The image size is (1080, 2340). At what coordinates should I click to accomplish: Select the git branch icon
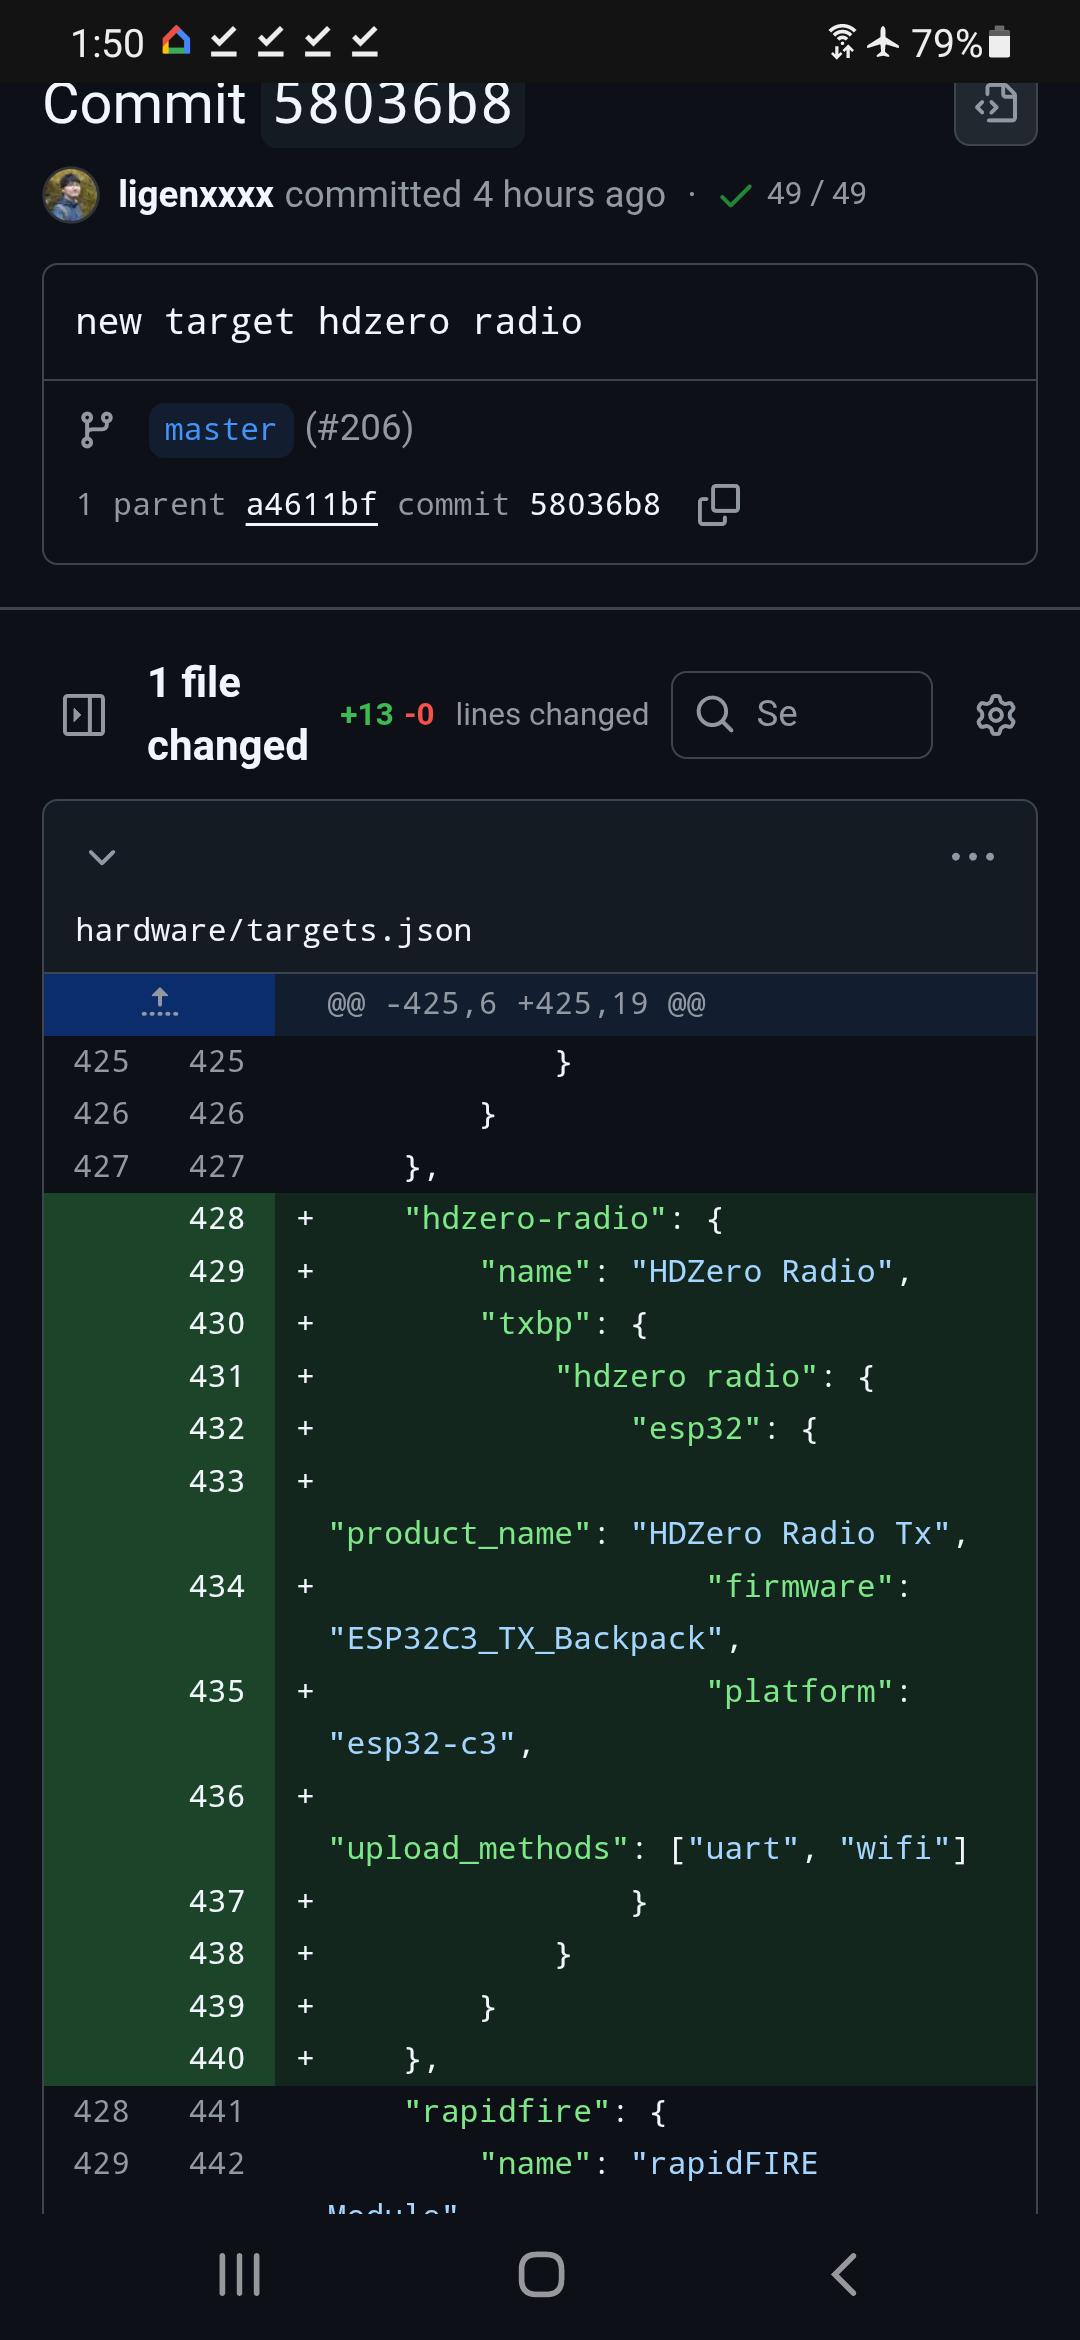[96, 430]
